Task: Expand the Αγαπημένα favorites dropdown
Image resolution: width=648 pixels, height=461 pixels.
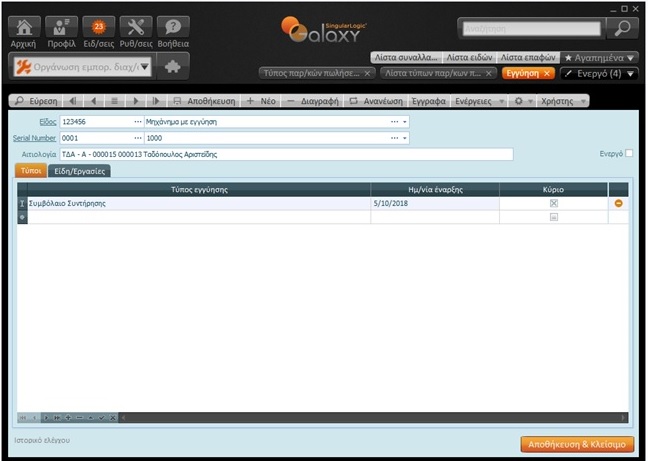Action: point(598,57)
